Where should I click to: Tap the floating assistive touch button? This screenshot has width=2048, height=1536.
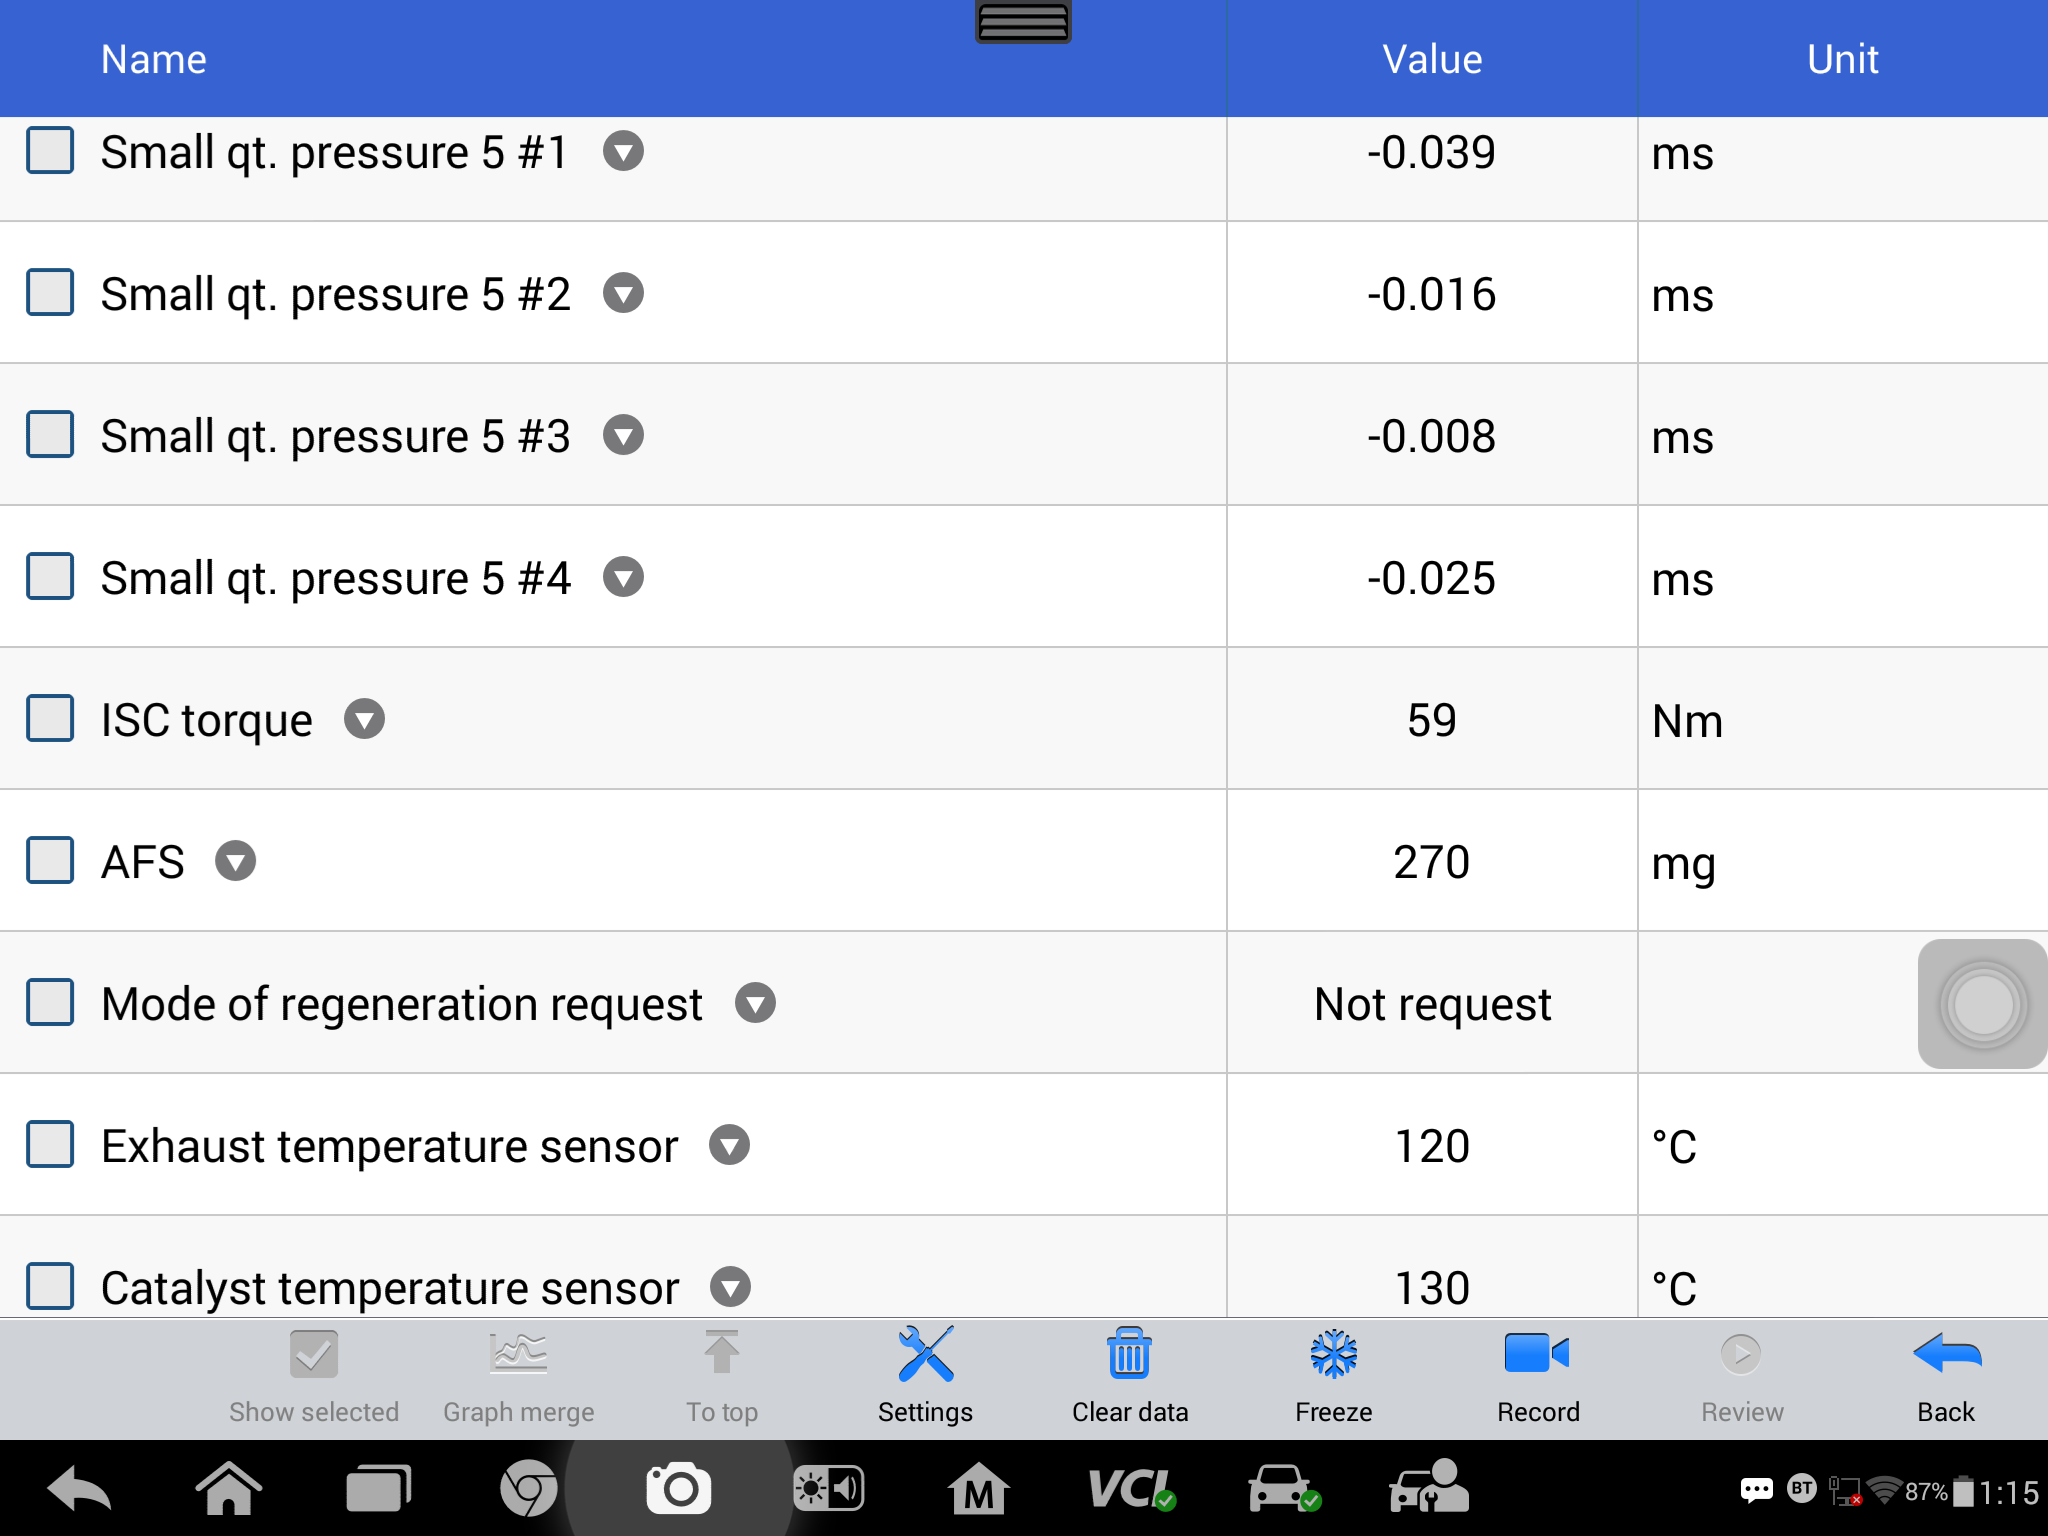tap(1982, 1004)
